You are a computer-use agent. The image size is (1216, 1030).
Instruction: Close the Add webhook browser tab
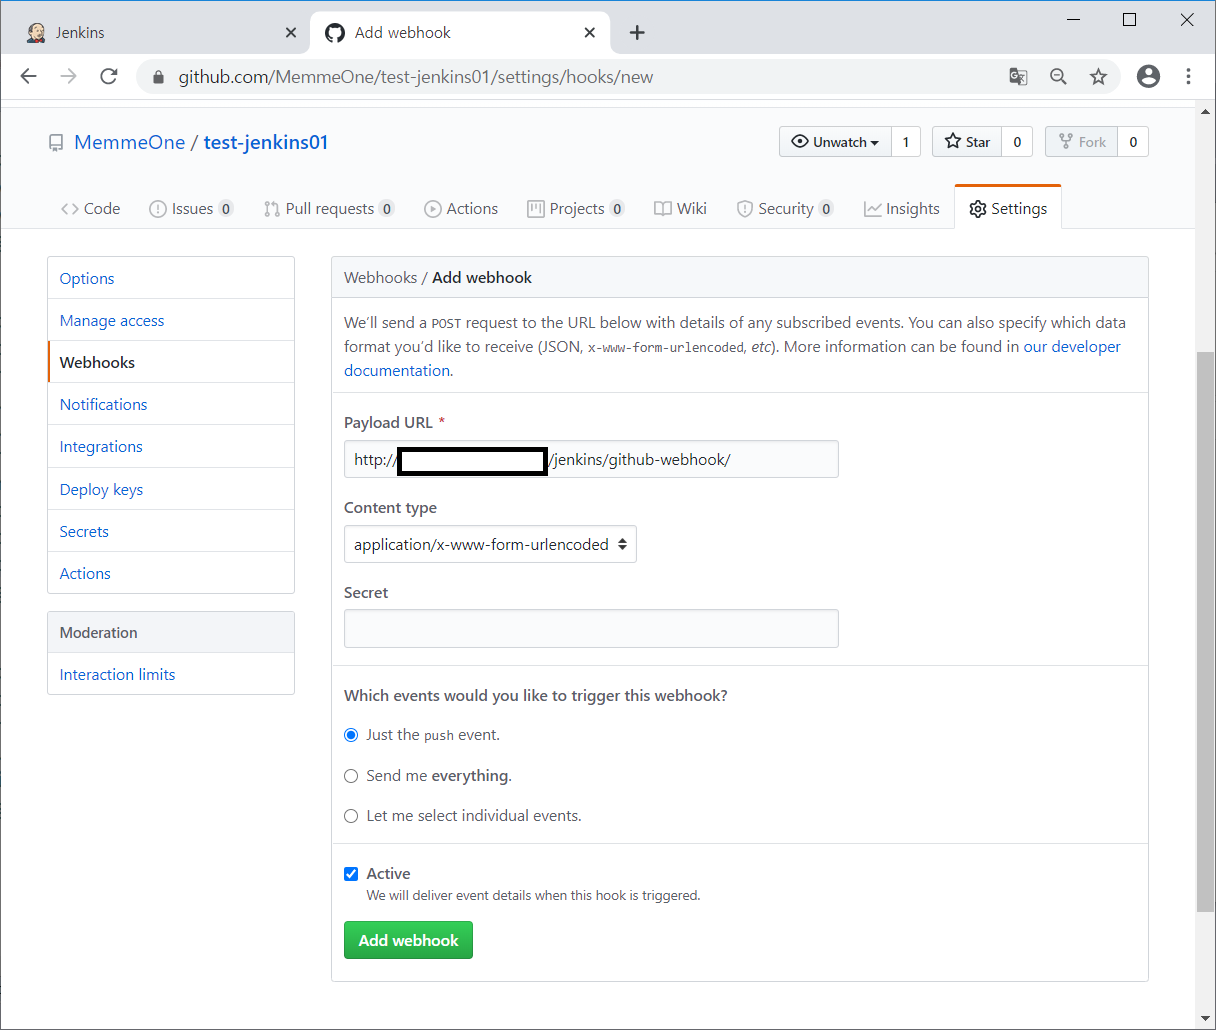click(589, 33)
